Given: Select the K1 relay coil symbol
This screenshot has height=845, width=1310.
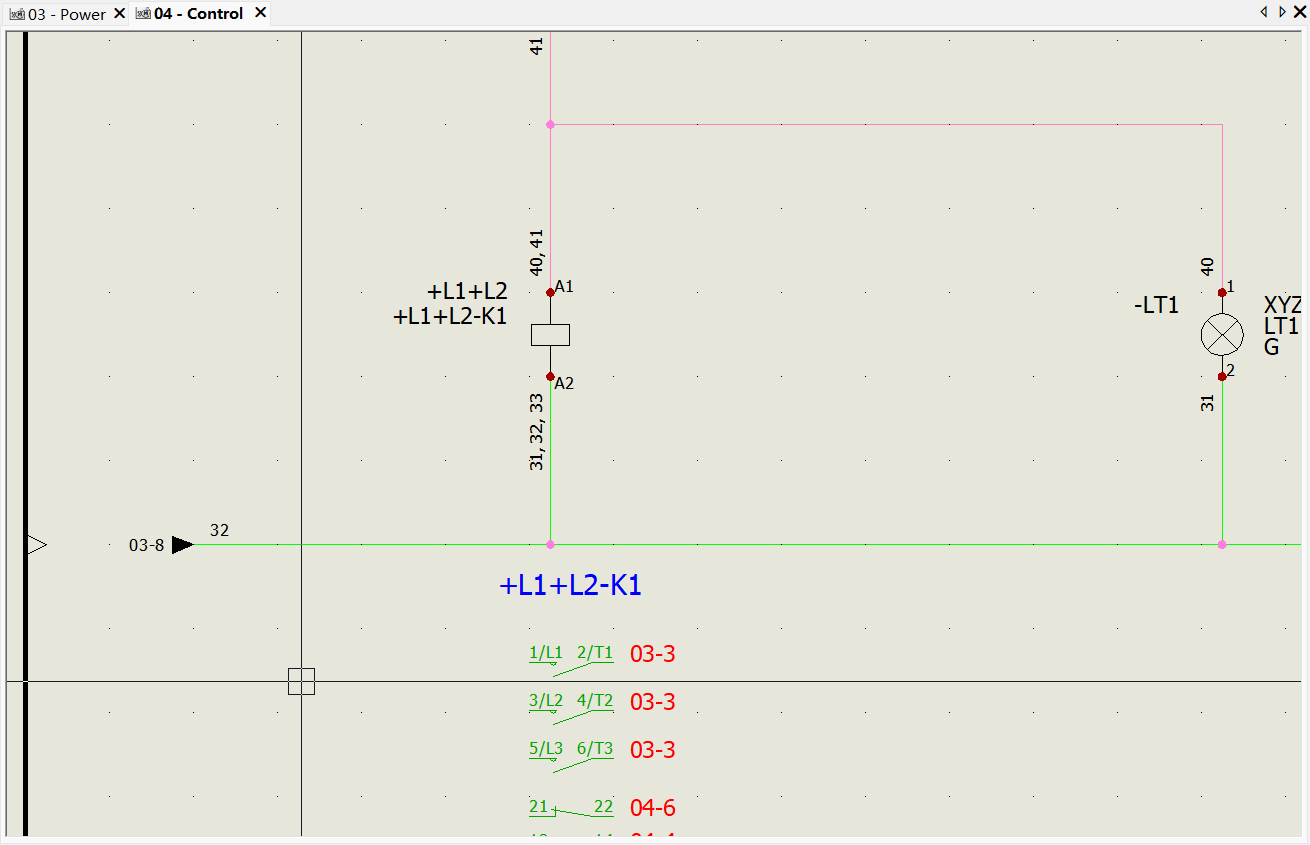Looking at the screenshot, I should [x=550, y=335].
